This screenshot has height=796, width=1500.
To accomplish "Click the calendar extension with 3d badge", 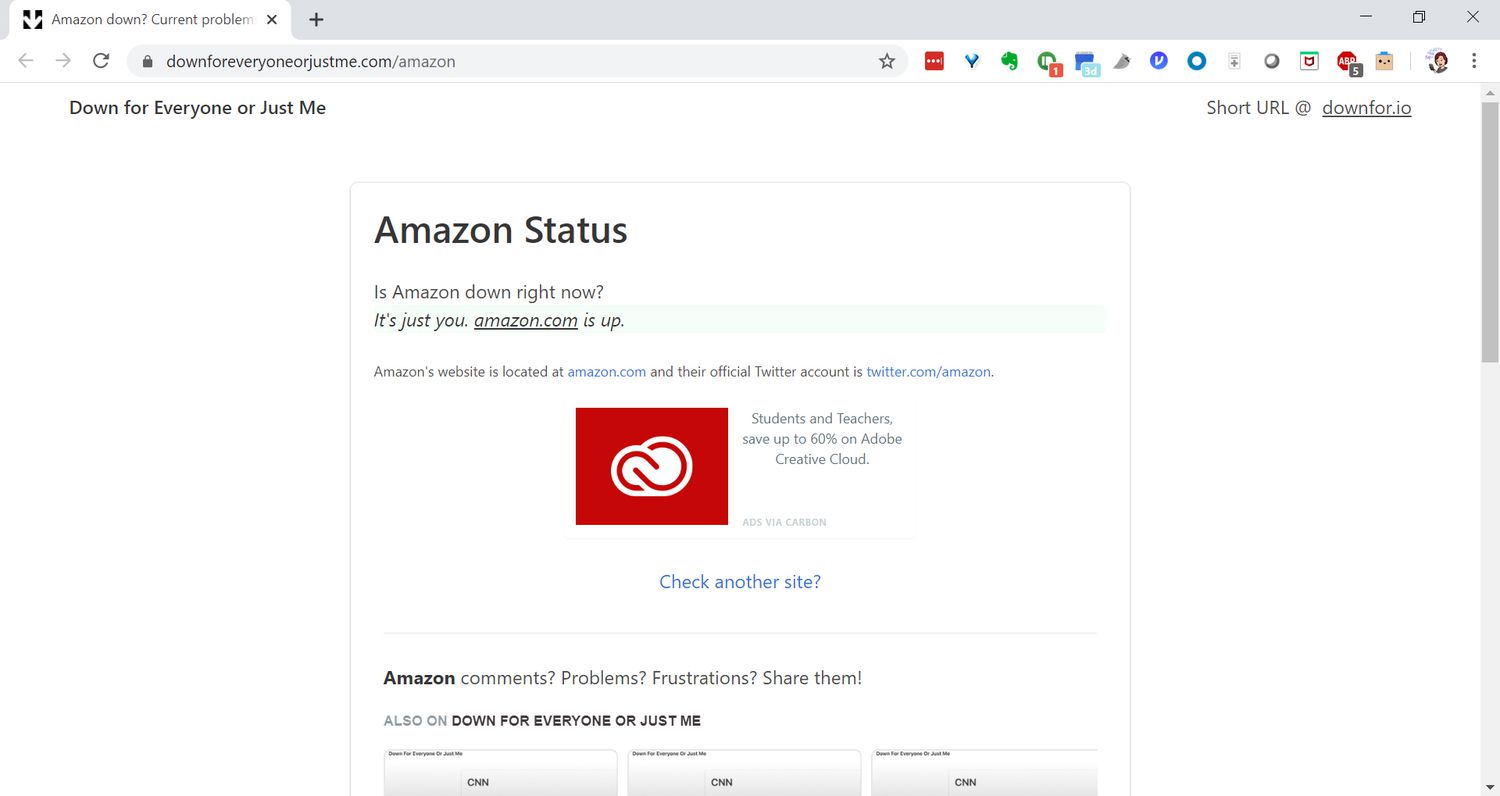I will click(1085, 61).
